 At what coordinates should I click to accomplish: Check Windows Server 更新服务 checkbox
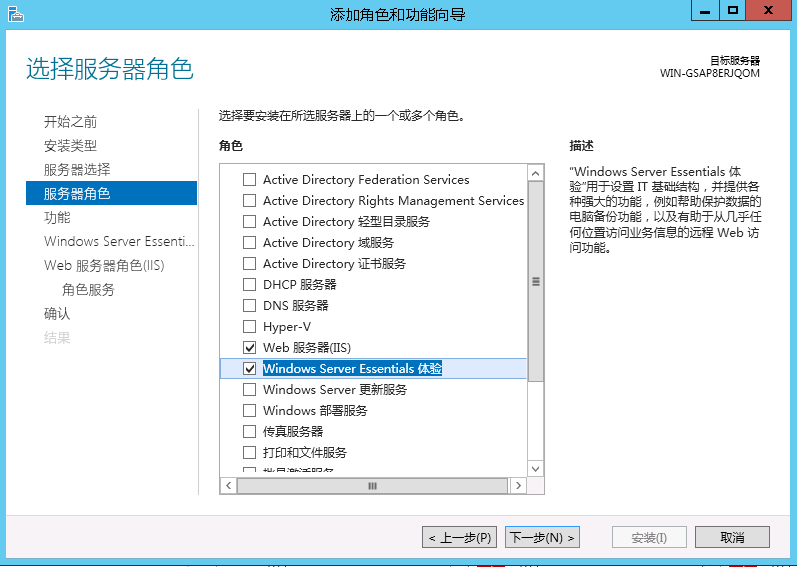[249, 390]
